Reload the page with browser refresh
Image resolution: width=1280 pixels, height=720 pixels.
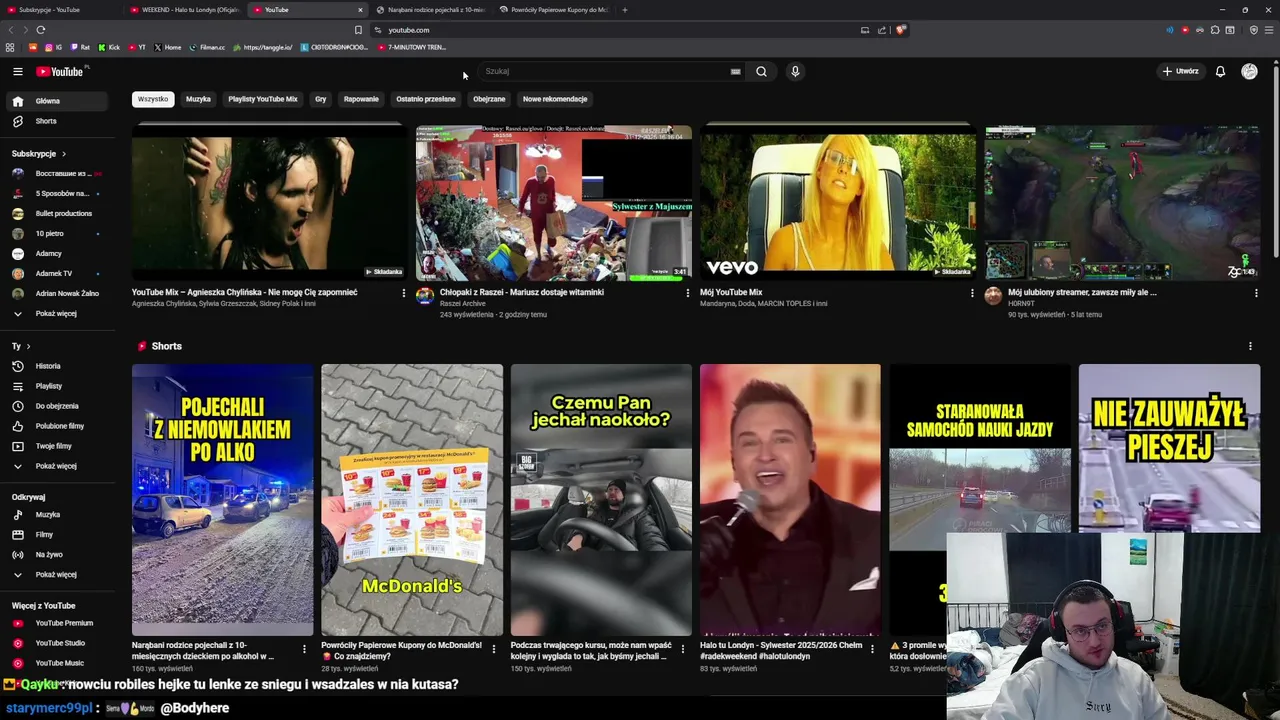40,30
